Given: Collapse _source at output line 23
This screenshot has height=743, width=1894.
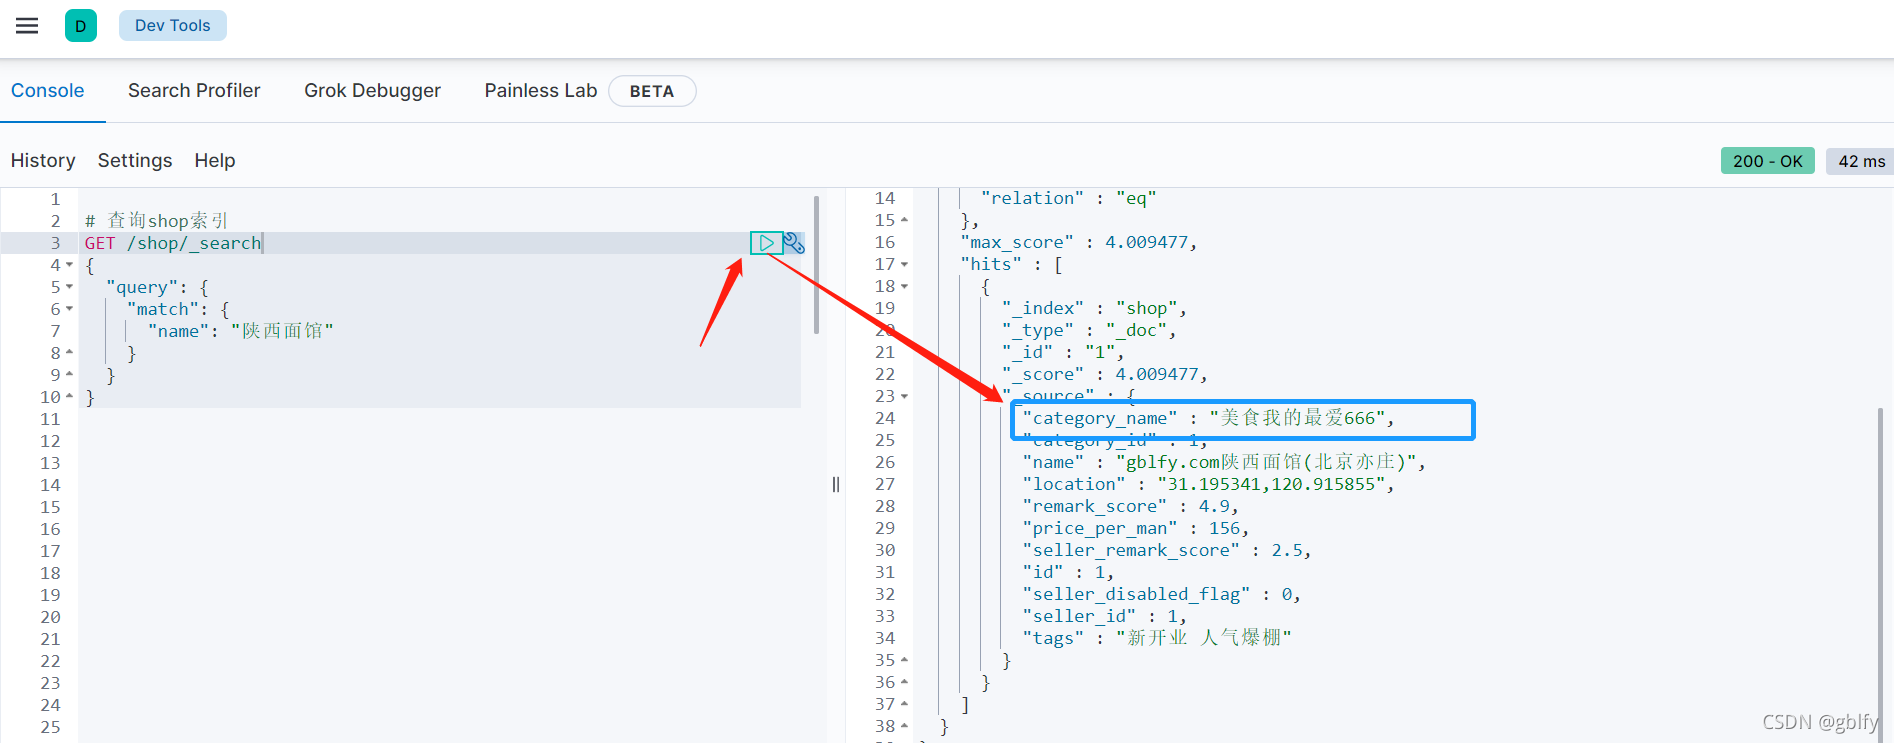Looking at the screenshot, I should 904,396.
